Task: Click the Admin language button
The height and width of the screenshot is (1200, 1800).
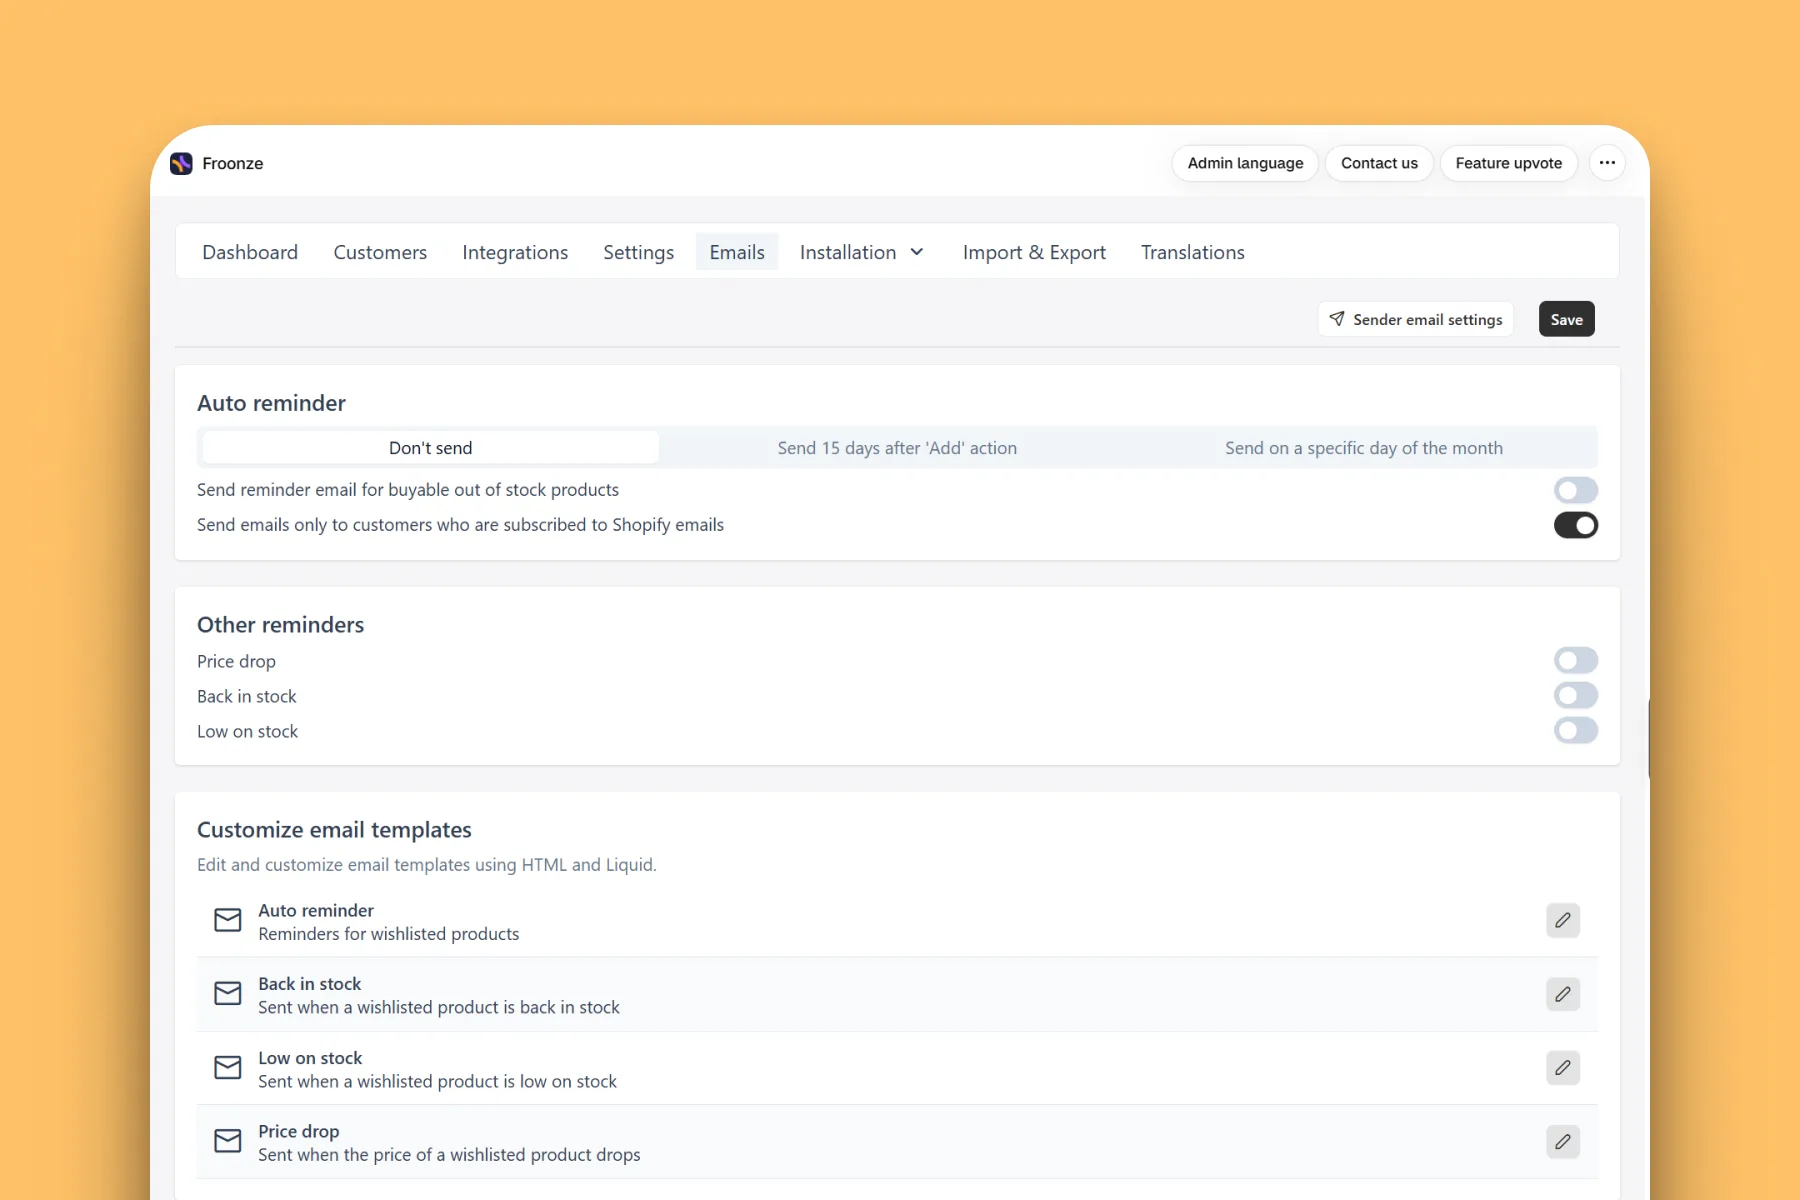Action: tap(1245, 163)
